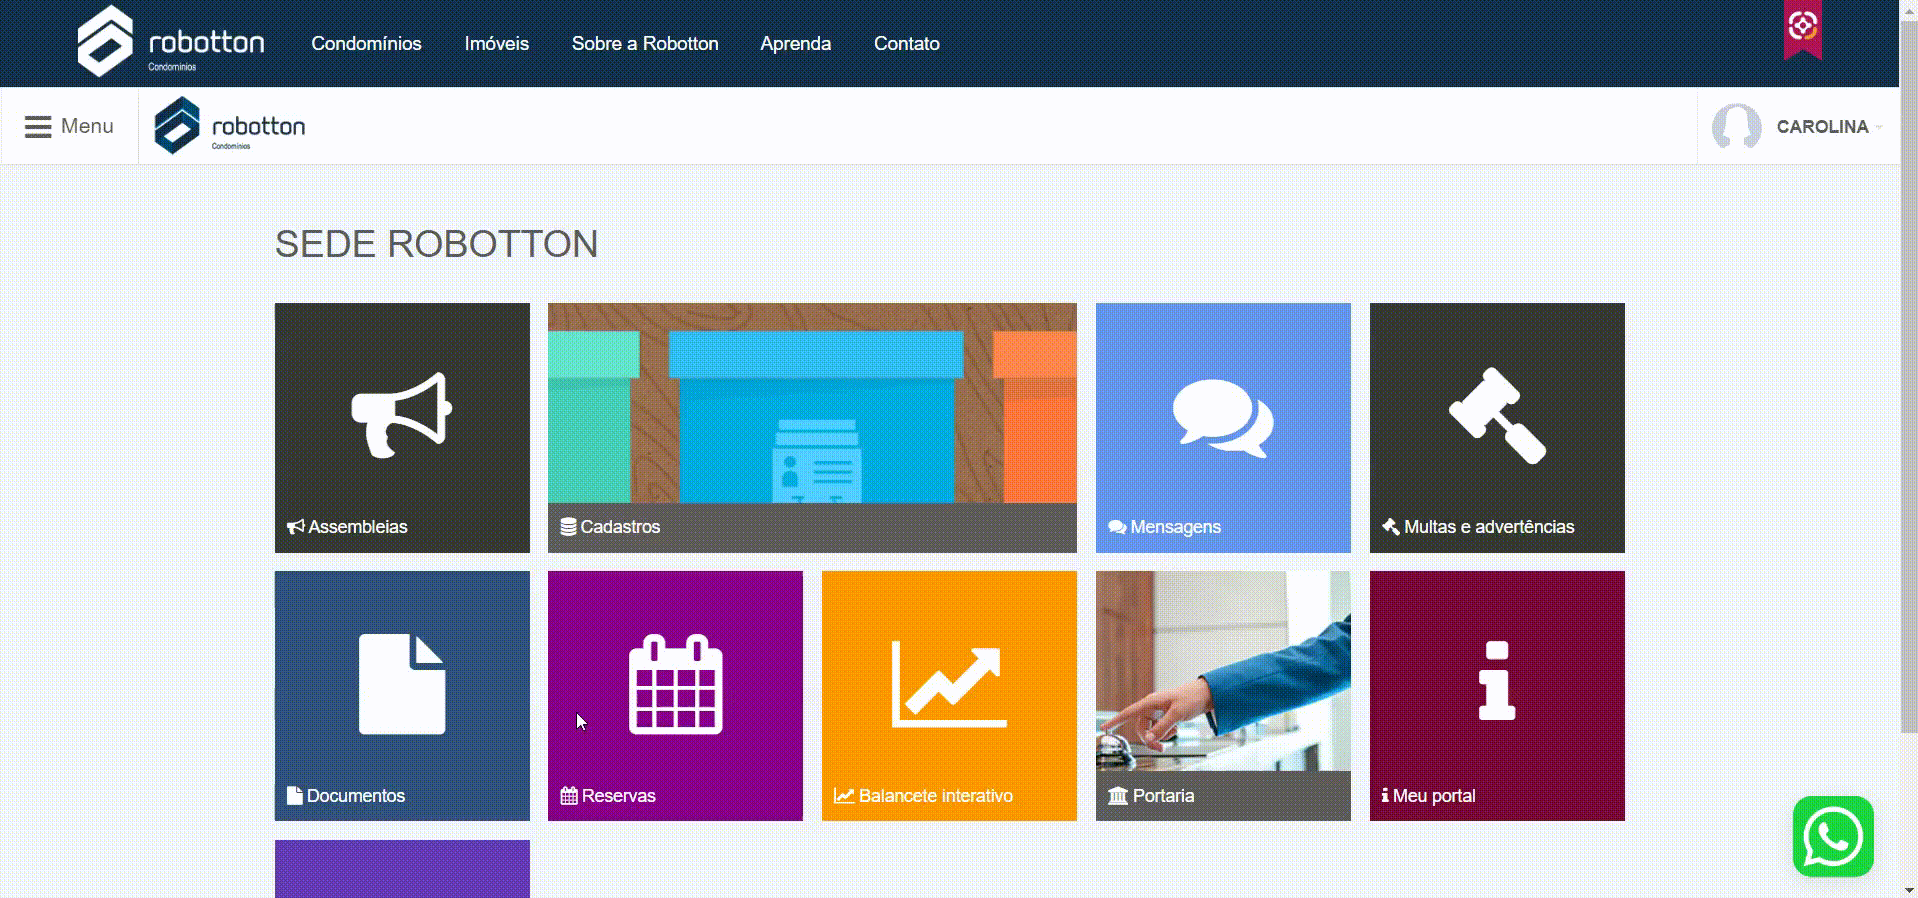The height and width of the screenshot is (898, 1918).
Task: Open the Cadastros image tile
Action: click(x=811, y=427)
